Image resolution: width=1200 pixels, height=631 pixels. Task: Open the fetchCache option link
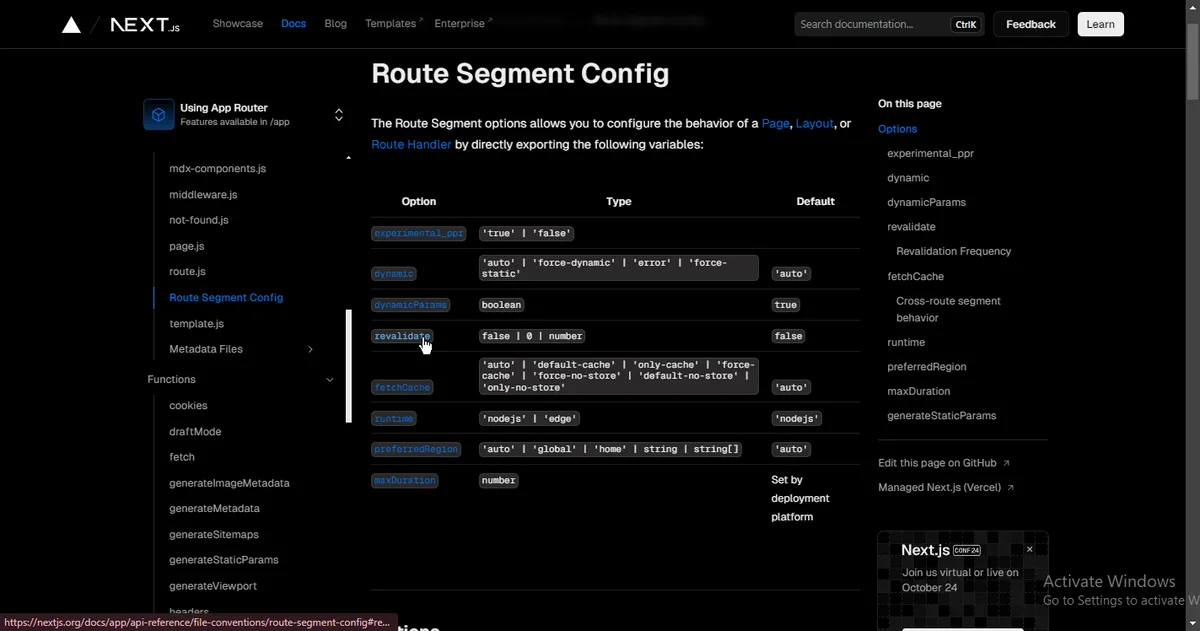point(402,387)
